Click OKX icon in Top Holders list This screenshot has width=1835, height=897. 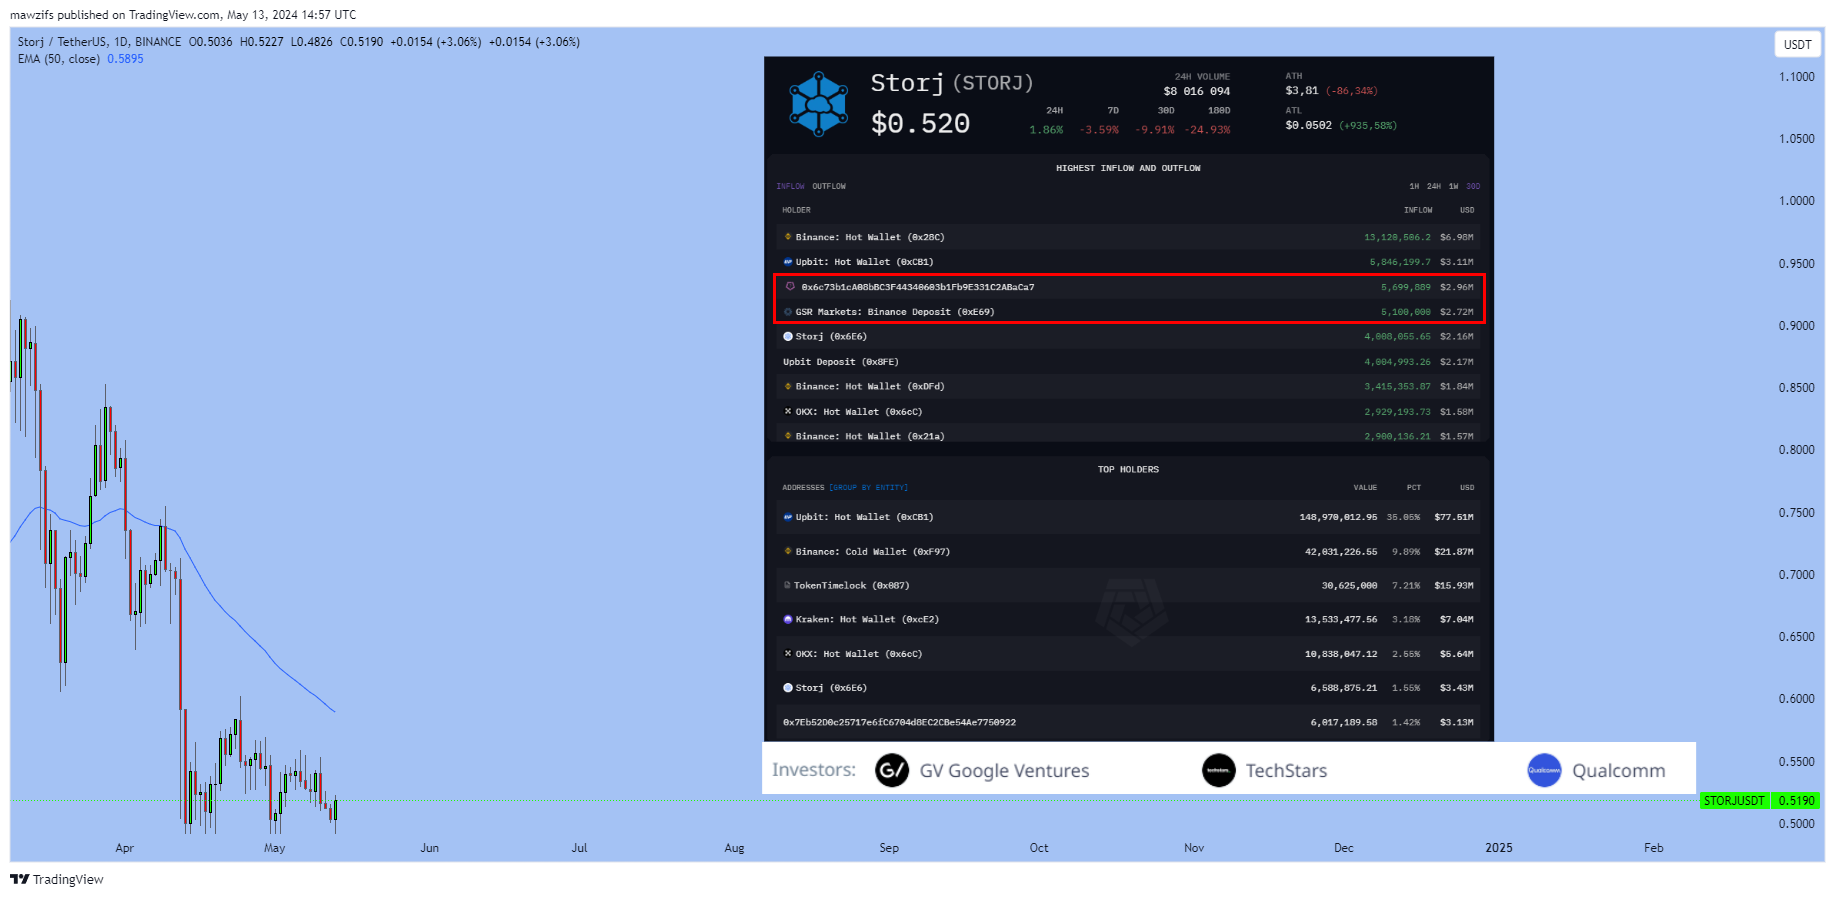pos(788,653)
